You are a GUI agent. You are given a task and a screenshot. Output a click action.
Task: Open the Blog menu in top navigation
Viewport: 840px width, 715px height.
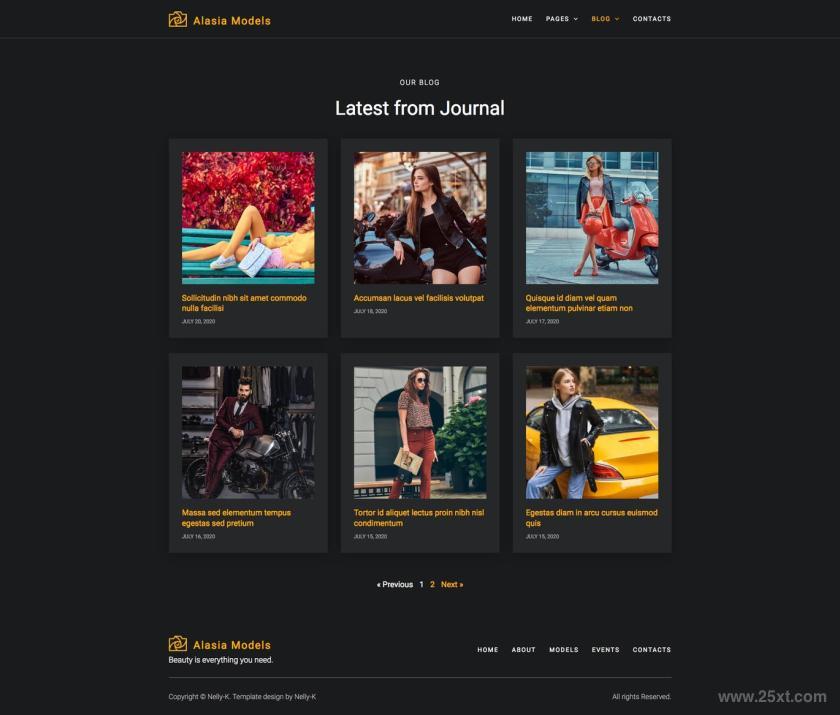click(x=601, y=19)
